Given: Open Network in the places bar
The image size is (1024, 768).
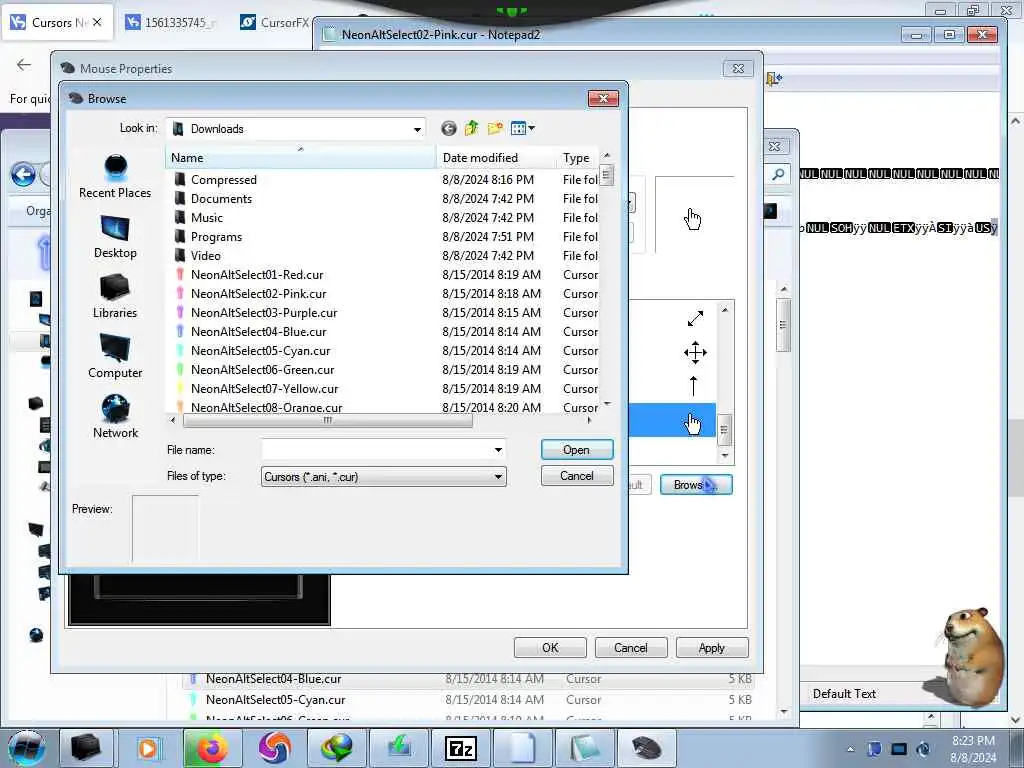Looking at the screenshot, I should (x=115, y=417).
